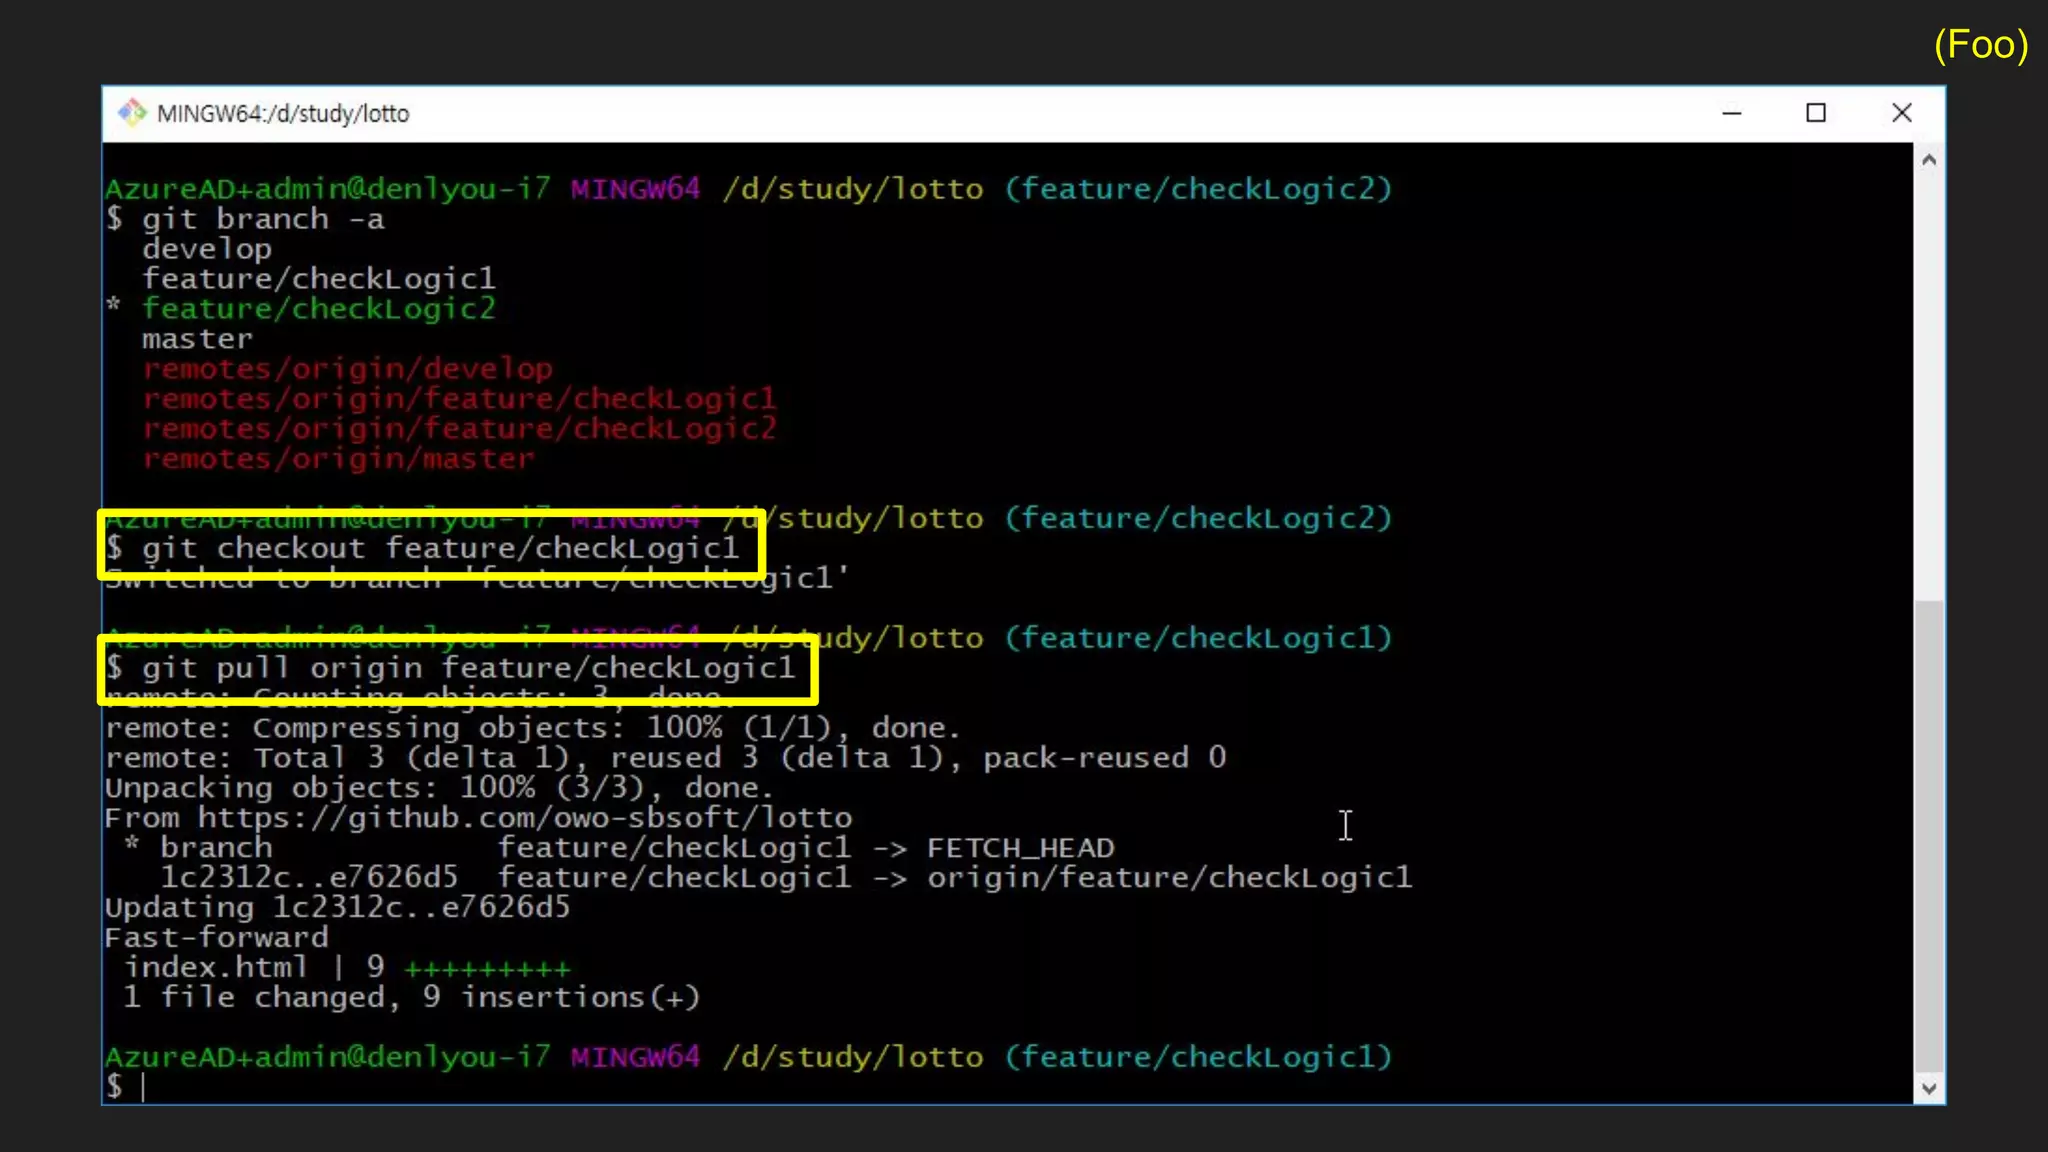Maximize the MINGW64 terminal window
Screen dimensions: 2048x1152
[x=1816, y=113]
